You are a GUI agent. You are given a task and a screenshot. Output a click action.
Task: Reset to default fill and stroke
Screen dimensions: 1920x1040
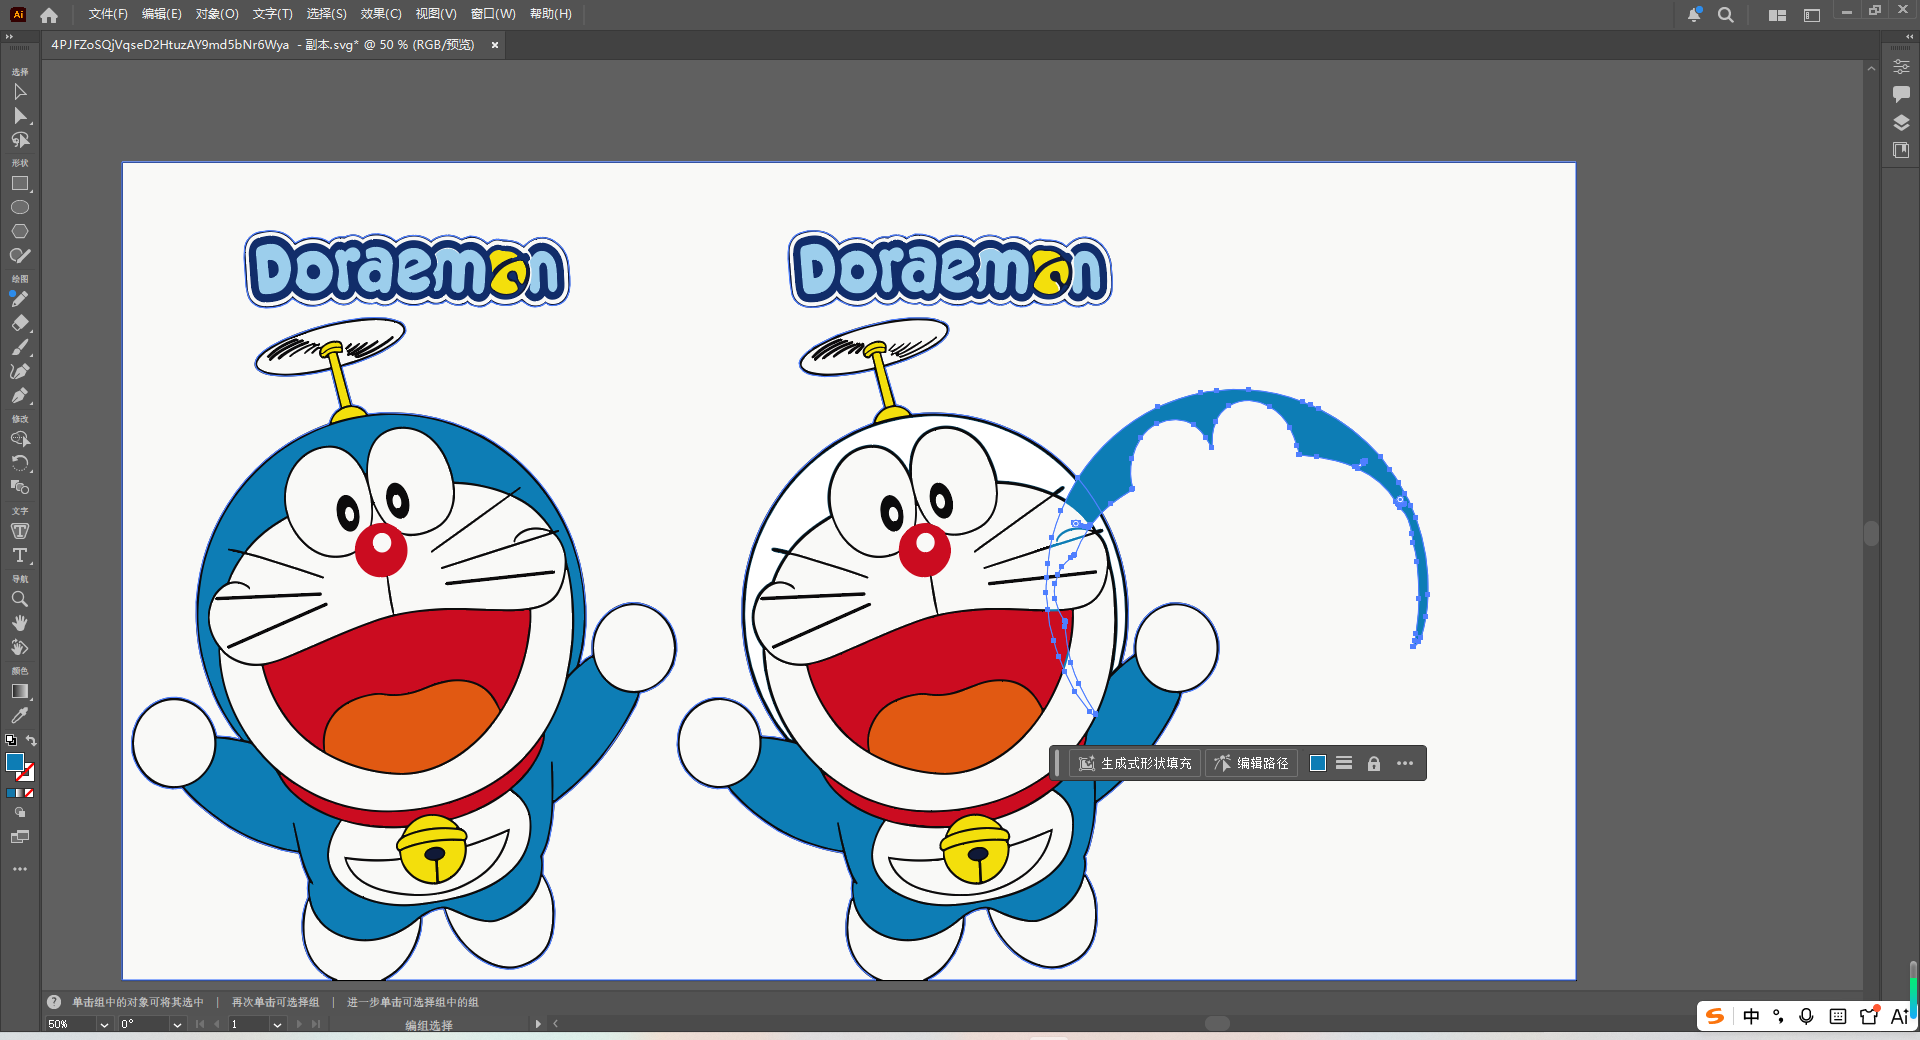click(11, 741)
